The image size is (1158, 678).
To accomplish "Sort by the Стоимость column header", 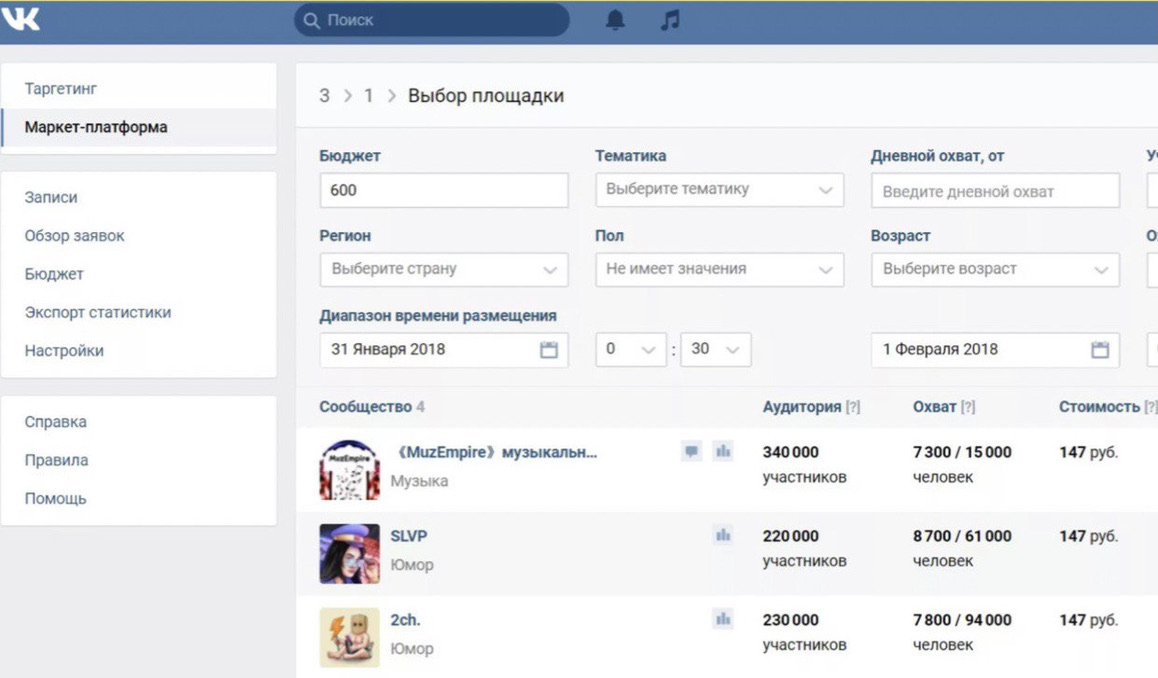I will (x=1100, y=407).
